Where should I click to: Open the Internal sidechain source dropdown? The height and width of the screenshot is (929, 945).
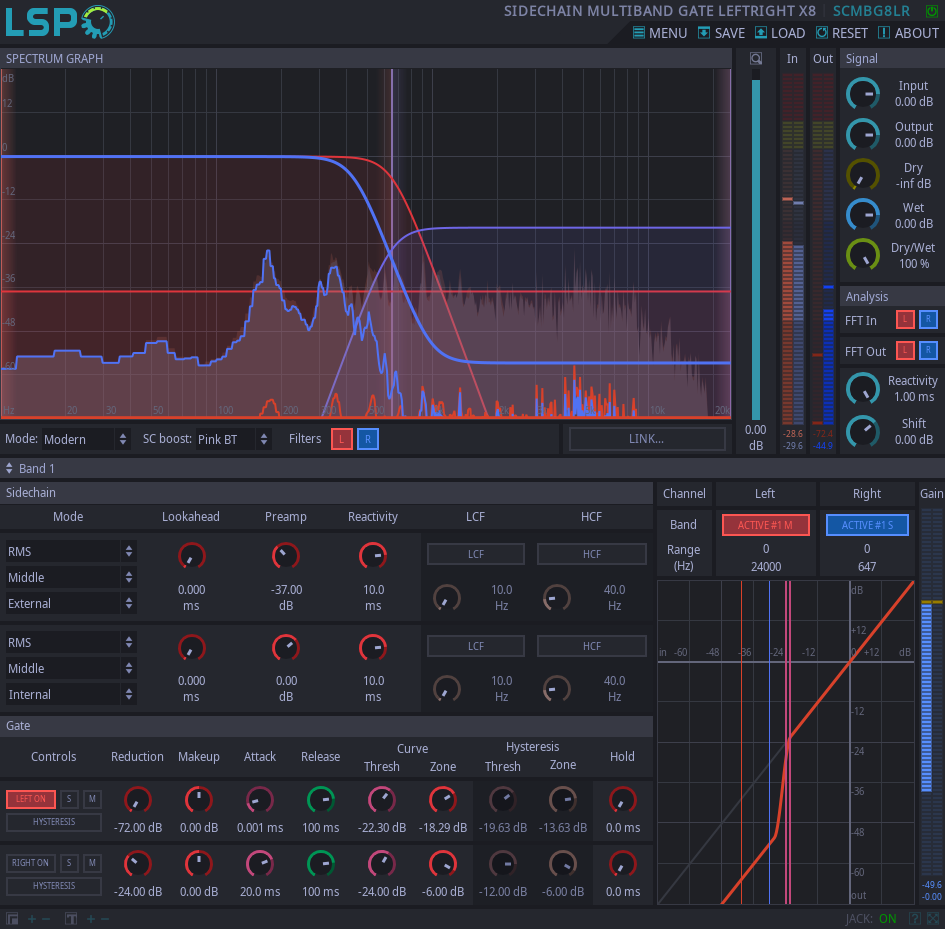click(71, 694)
